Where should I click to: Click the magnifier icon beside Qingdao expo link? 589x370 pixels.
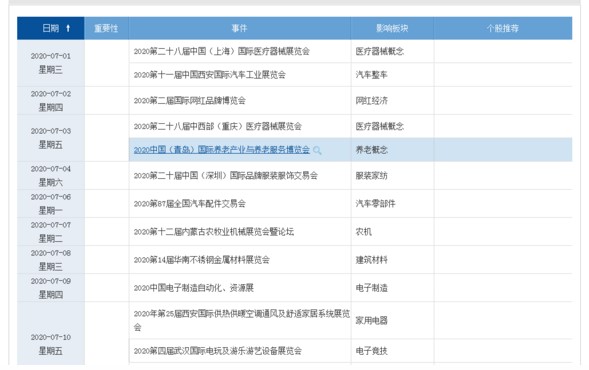click(317, 151)
